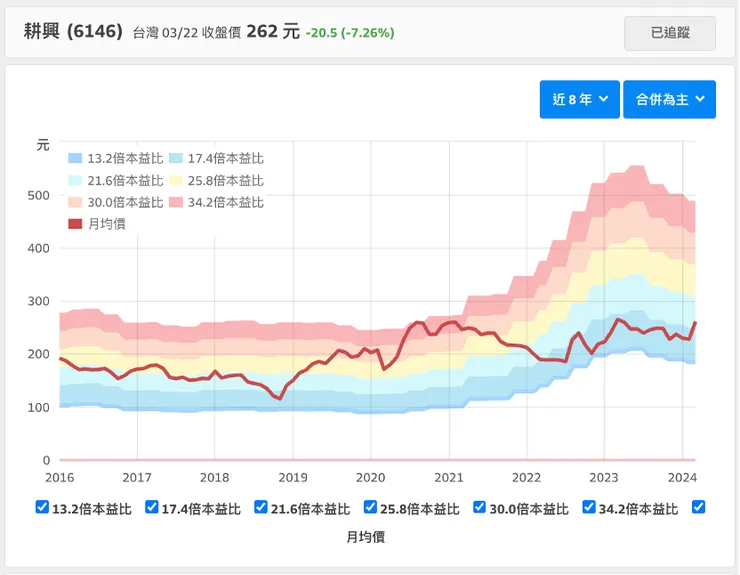Click the closing price 262 元
The height and width of the screenshot is (575, 740).
click(273, 32)
